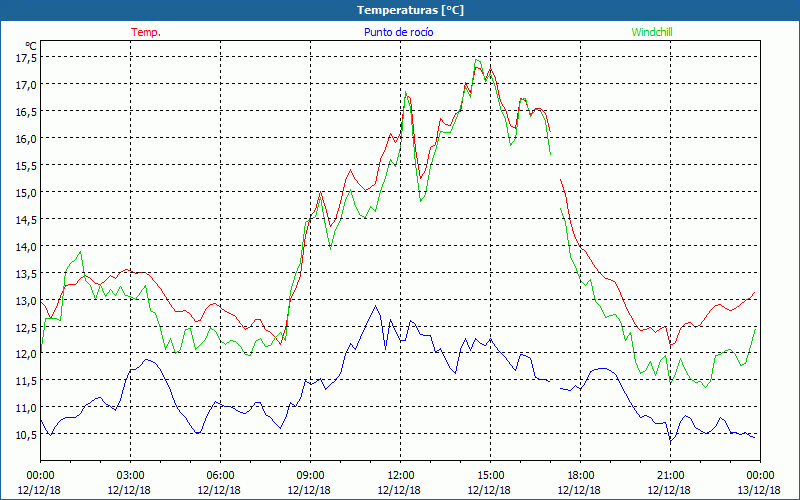Click the 12:00 time axis label
The height and width of the screenshot is (500, 800).
401,476
